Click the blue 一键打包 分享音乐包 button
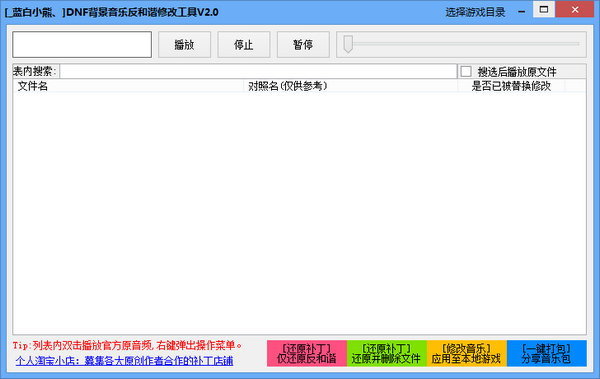Screen dimensions: 600x379 coord(547,353)
